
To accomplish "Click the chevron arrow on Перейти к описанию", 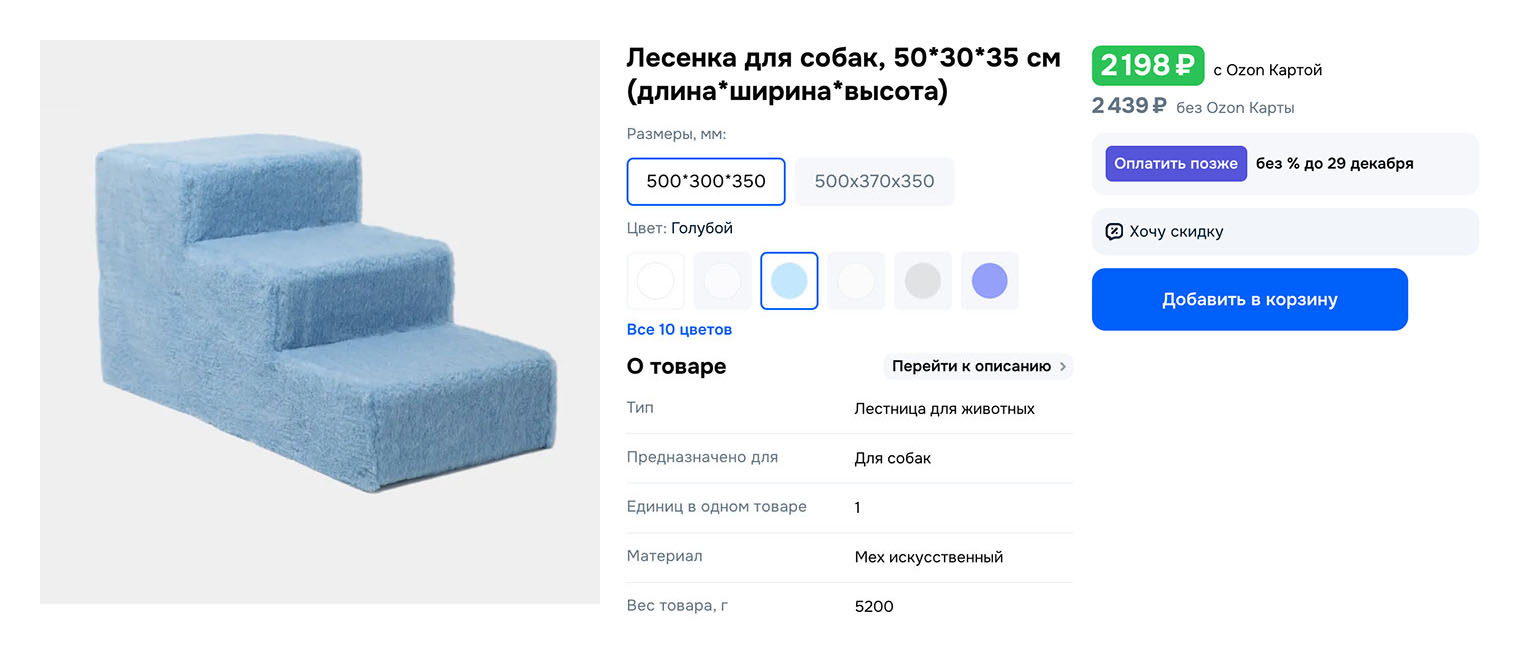I will (1062, 366).
